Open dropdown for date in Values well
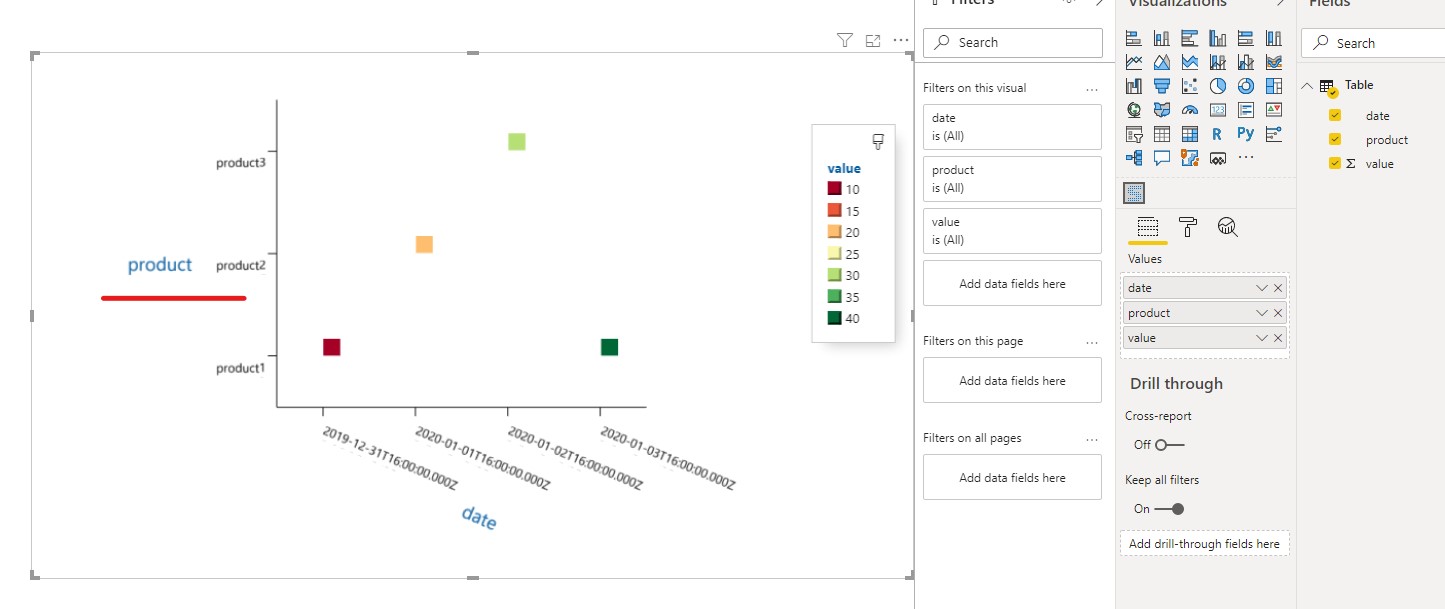The image size is (1445, 609). (x=1262, y=288)
